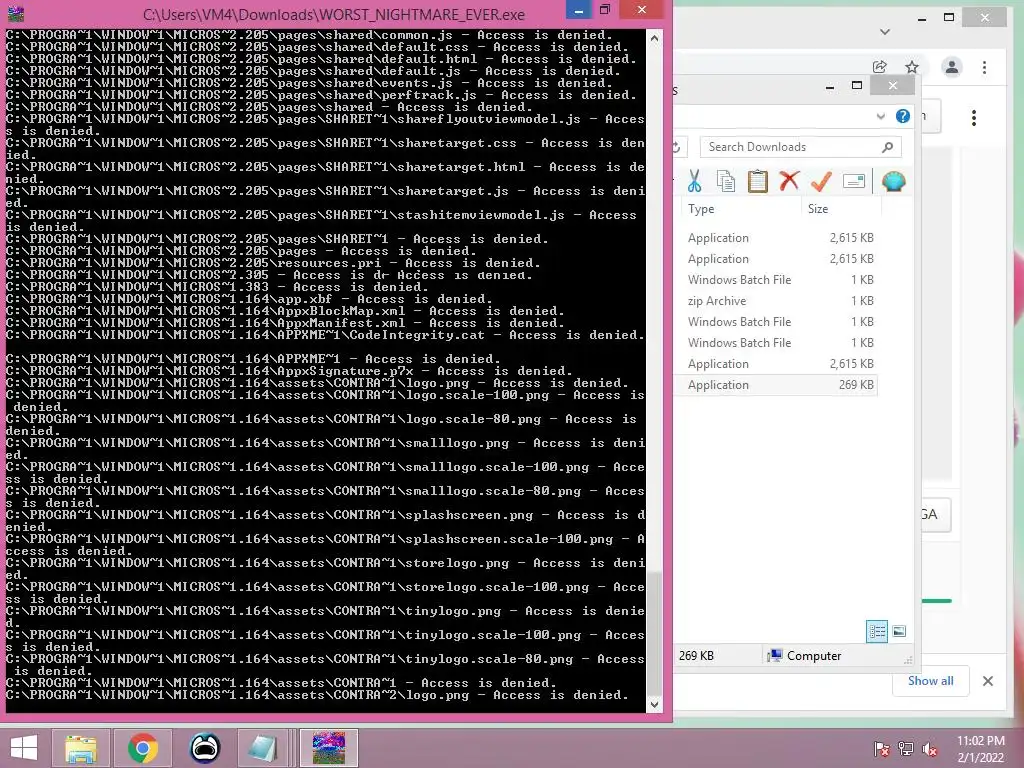Click the console title WORST_NIGHTMARE_EVER.exe
1024x768 pixels.
(x=334, y=14)
